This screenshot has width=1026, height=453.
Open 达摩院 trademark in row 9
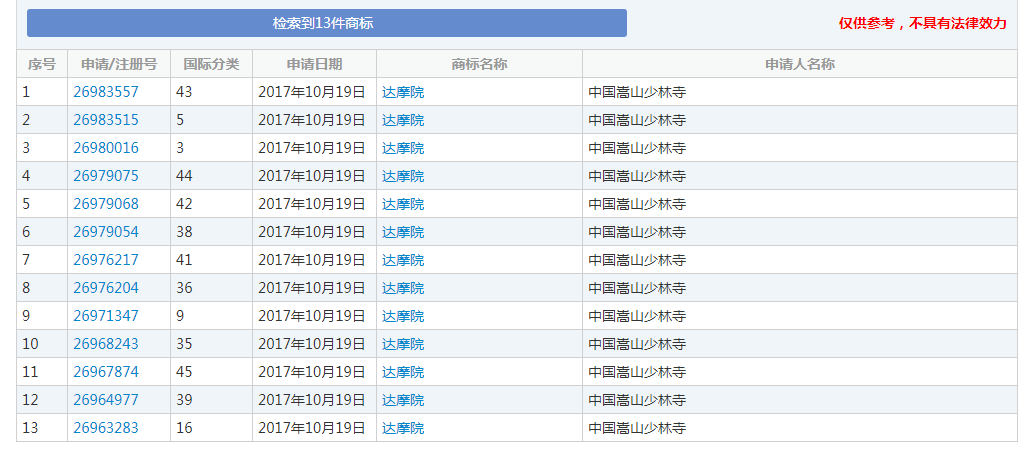[403, 316]
